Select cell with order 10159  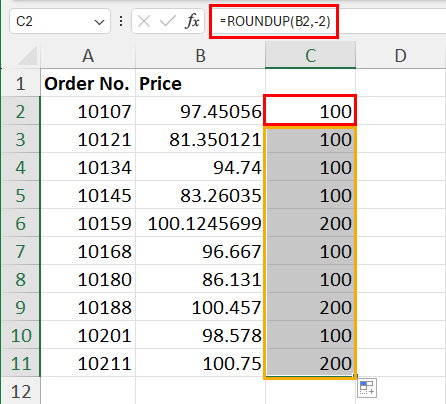pos(88,223)
